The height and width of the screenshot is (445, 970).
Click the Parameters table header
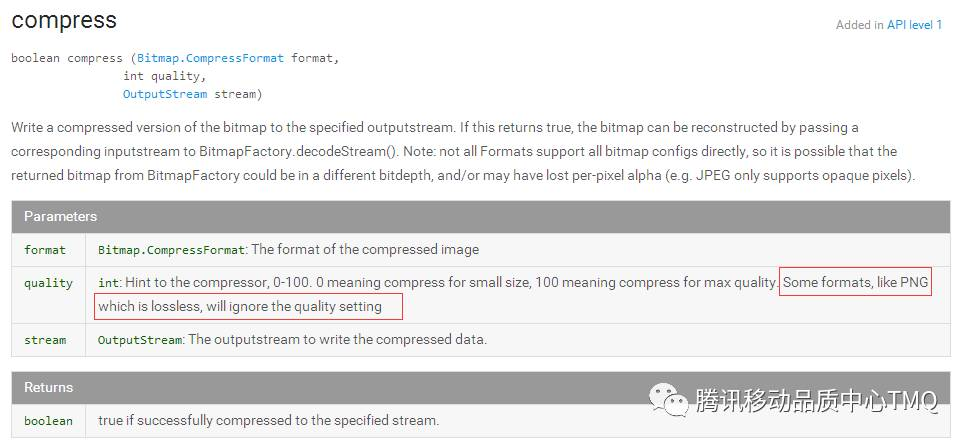point(481,217)
